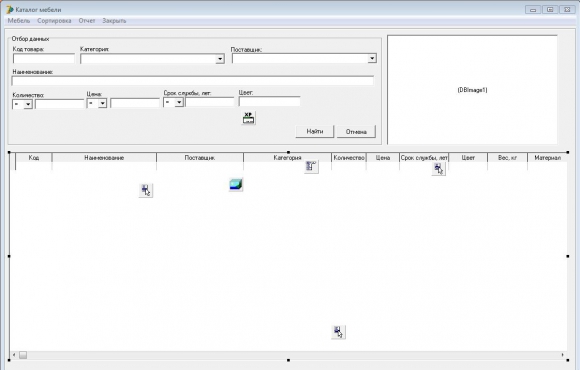The height and width of the screenshot is (370, 580).
Task: Click the grid's horizontal scrollbar thumb
Action: pyautogui.click(x=23, y=355)
